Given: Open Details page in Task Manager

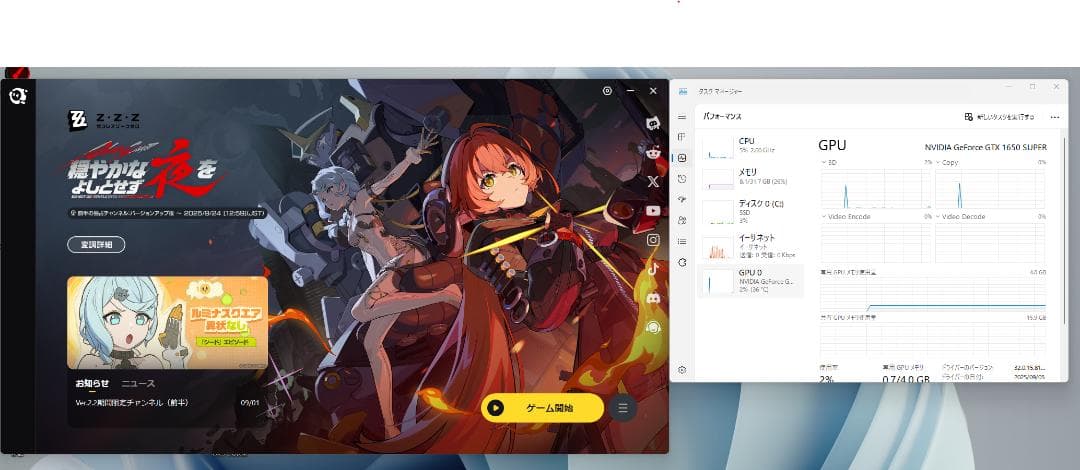Looking at the screenshot, I should [x=682, y=241].
